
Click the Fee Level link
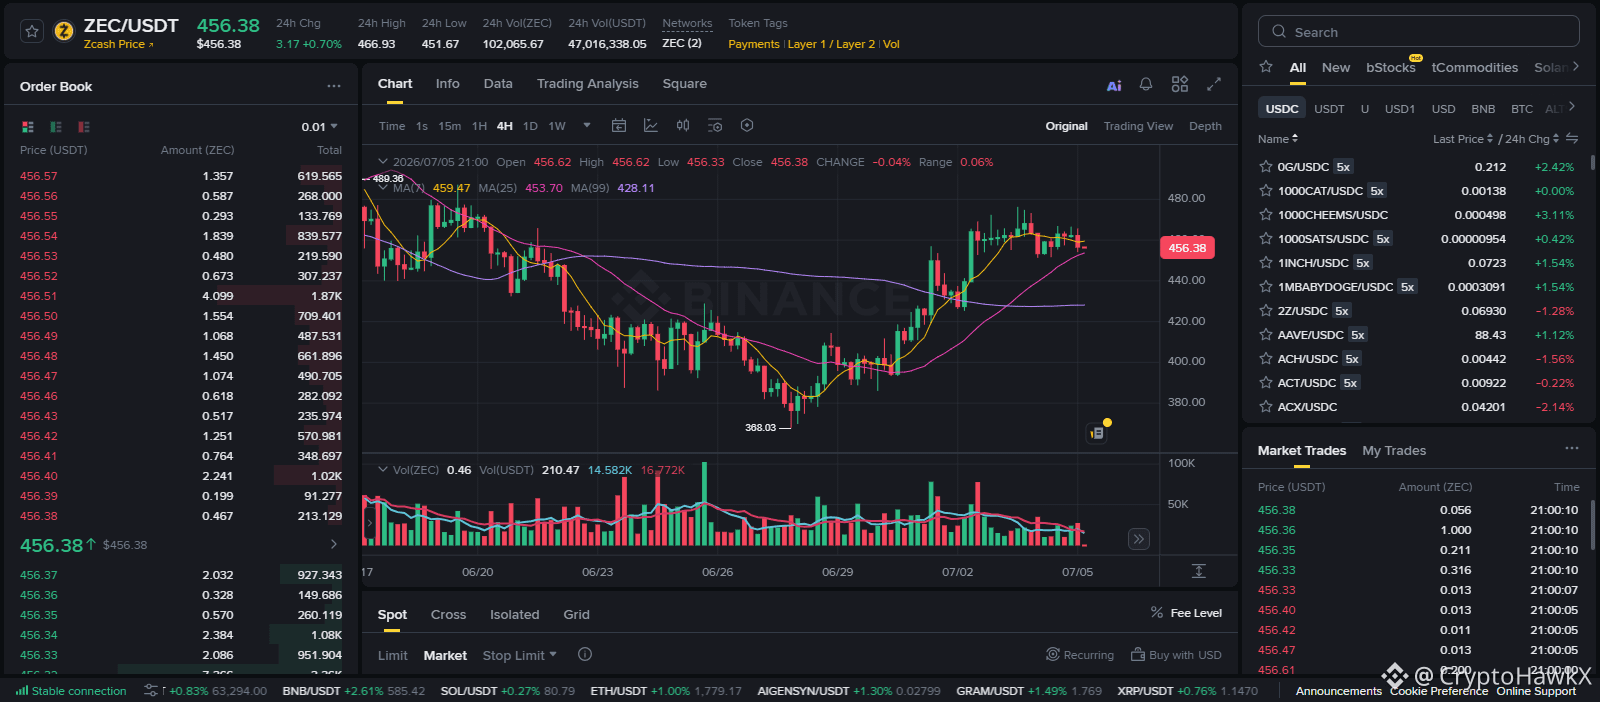1186,613
